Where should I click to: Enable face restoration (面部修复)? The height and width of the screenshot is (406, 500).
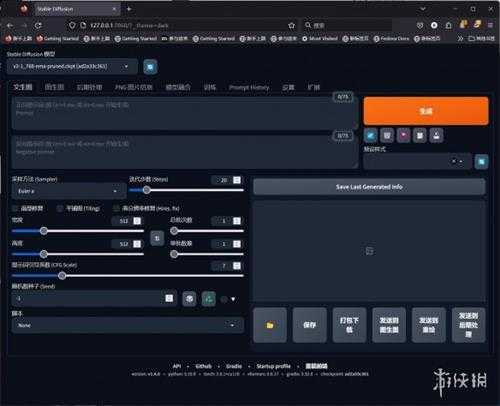coord(15,208)
